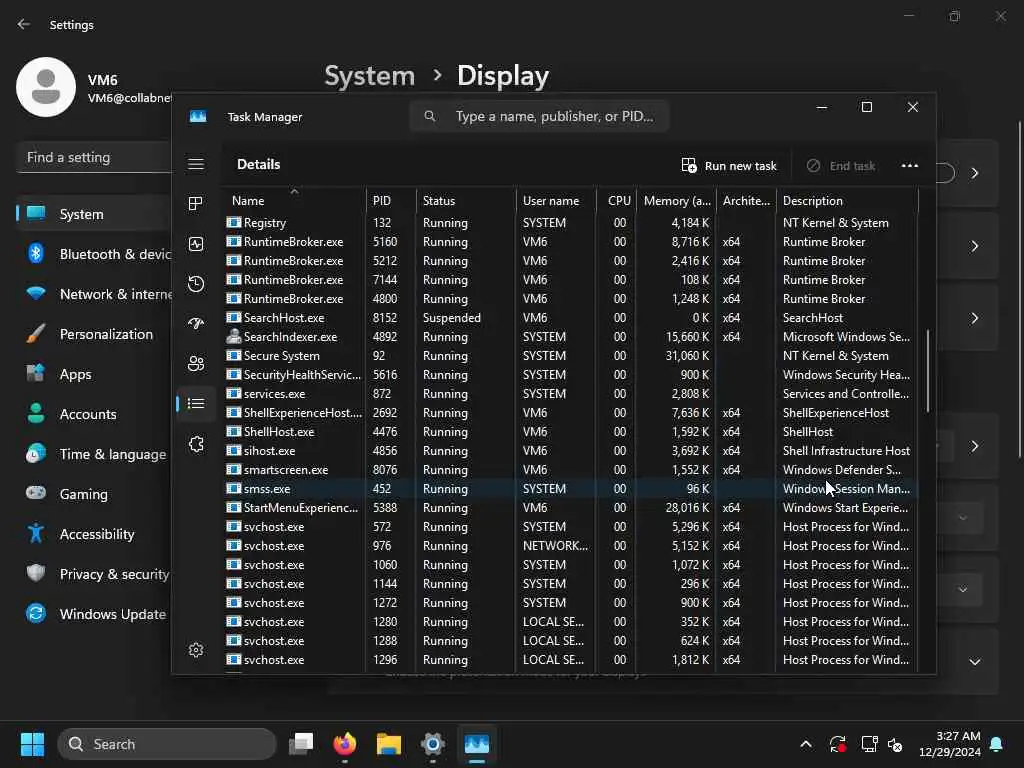
Task: Select RuntimeBroker.exe with PID 5160
Action: tap(571, 242)
